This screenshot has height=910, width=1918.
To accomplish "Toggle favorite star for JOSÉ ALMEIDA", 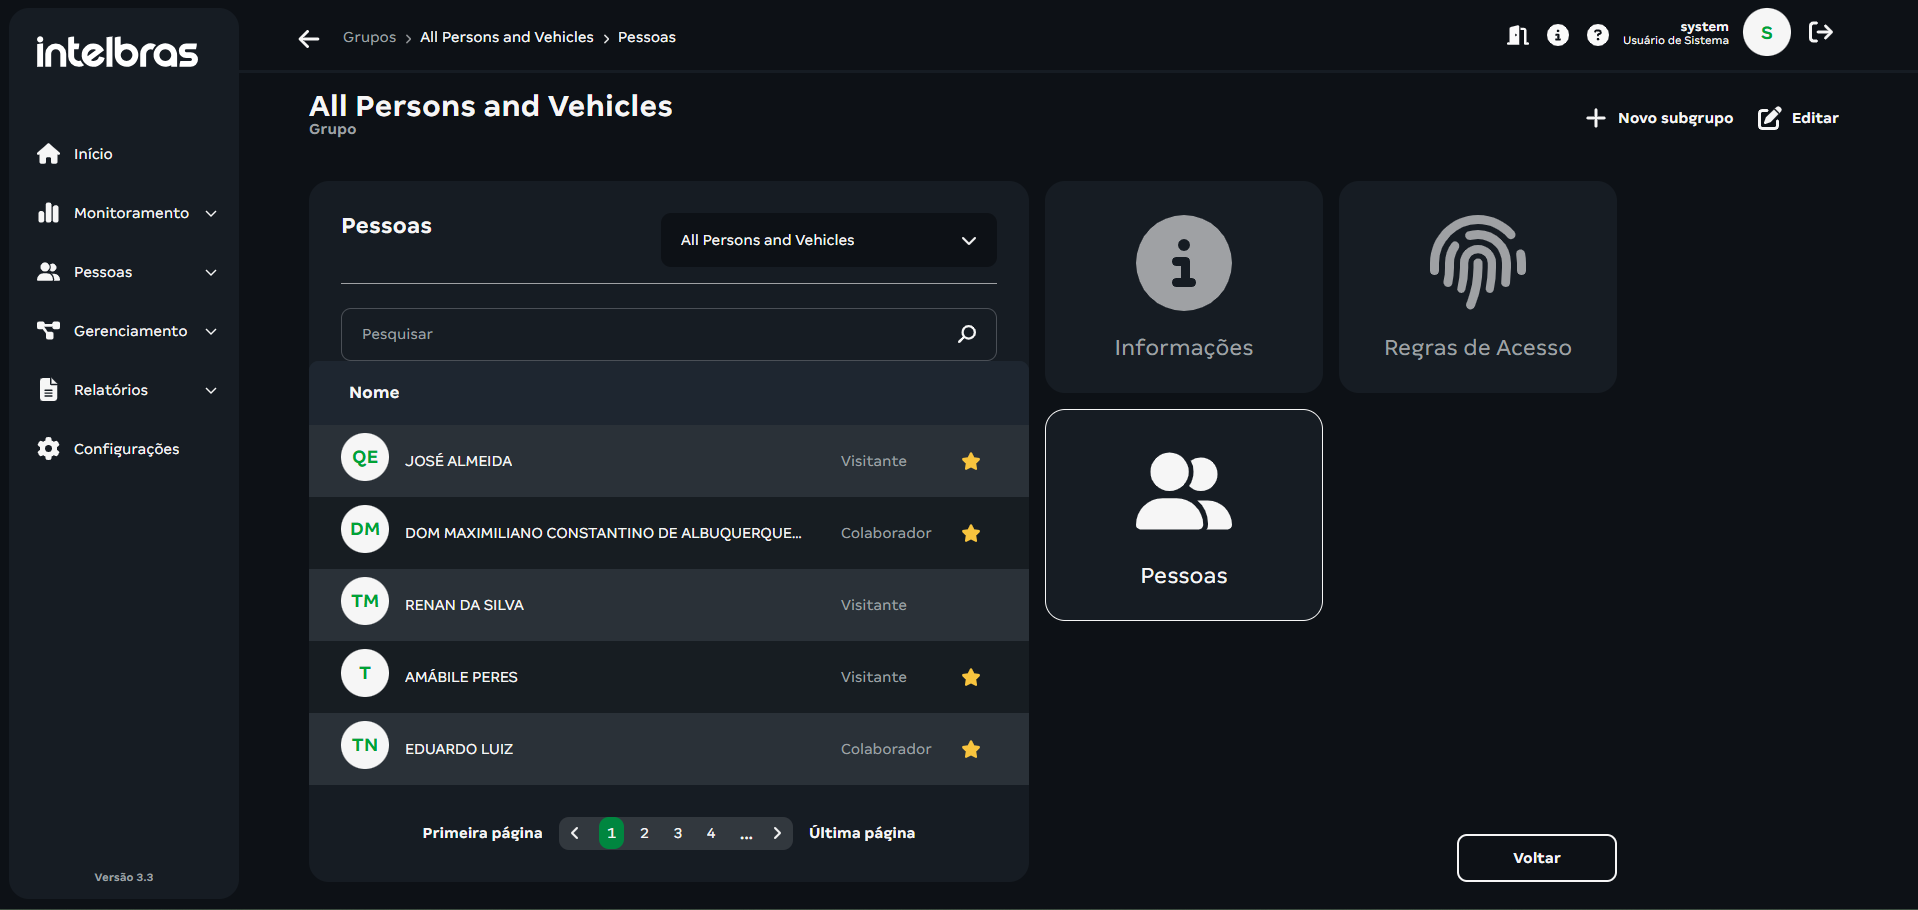I will (x=970, y=461).
